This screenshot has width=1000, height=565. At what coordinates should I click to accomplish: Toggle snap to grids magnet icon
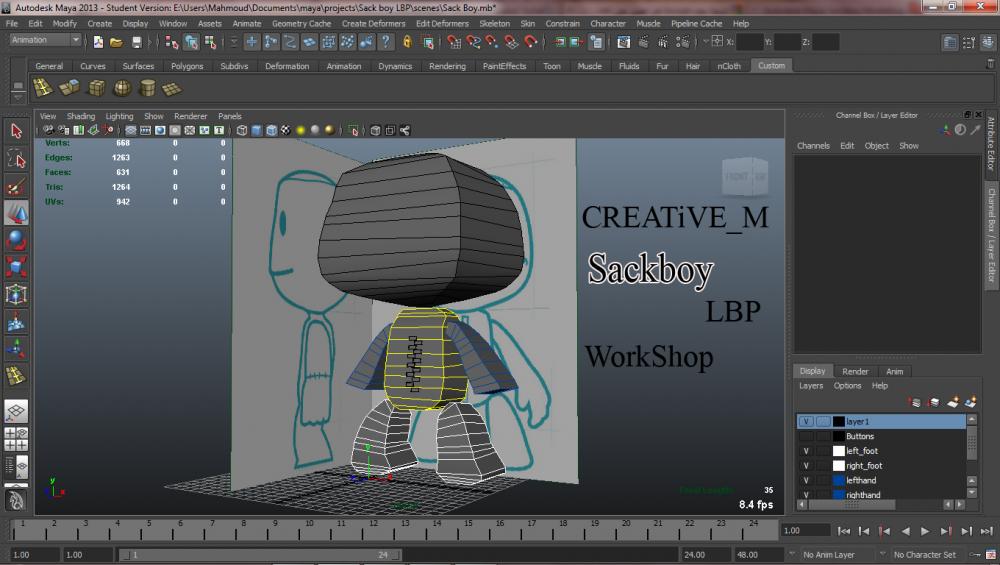click(454, 42)
